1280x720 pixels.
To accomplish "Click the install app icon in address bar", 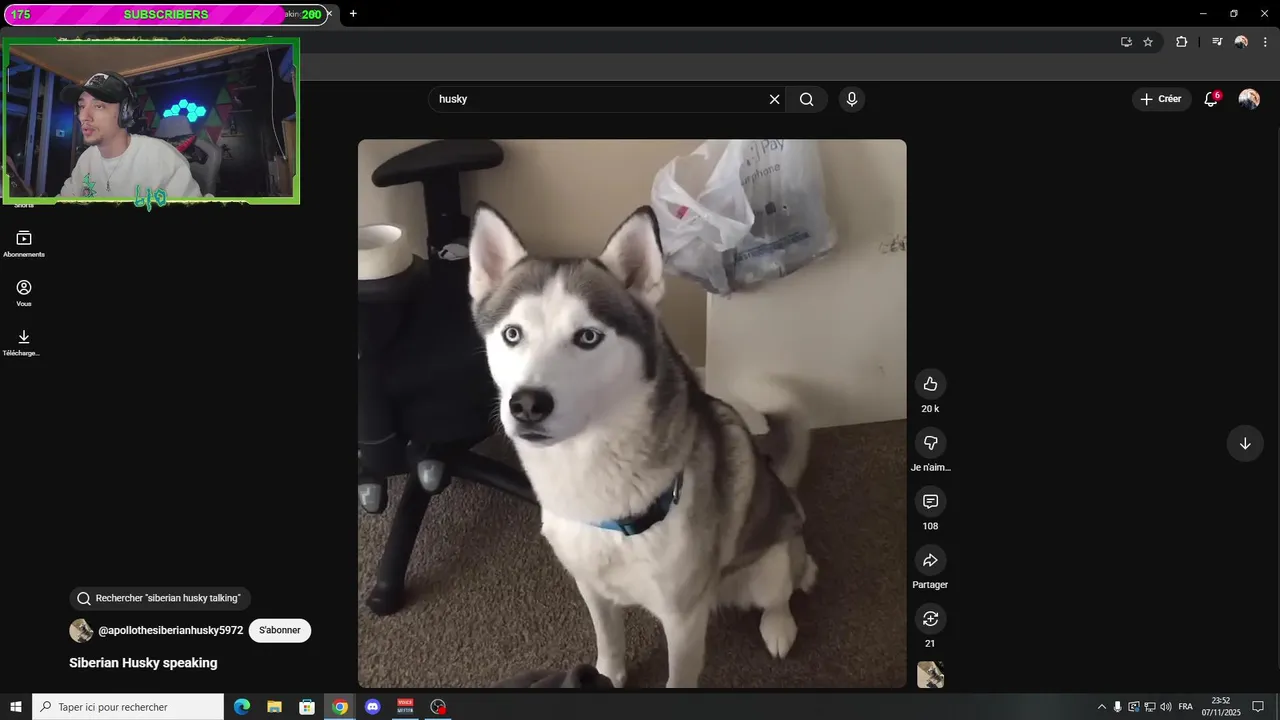I will 1126,42.
